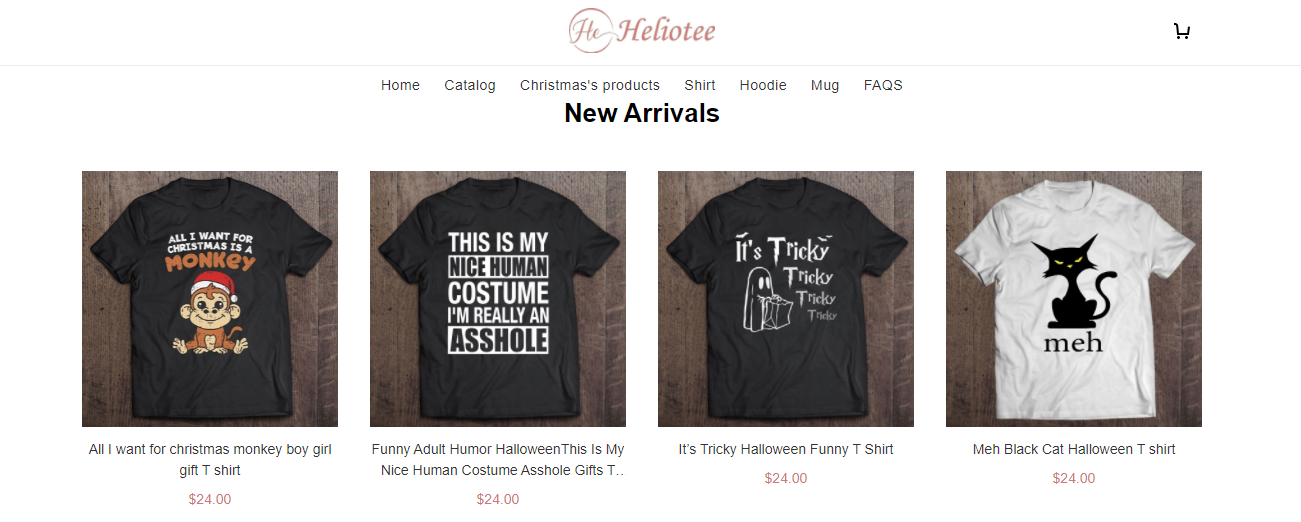This screenshot has width=1301, height=522.
Task: Click the Meh black cat shirt image
Action: point(1074,299)
